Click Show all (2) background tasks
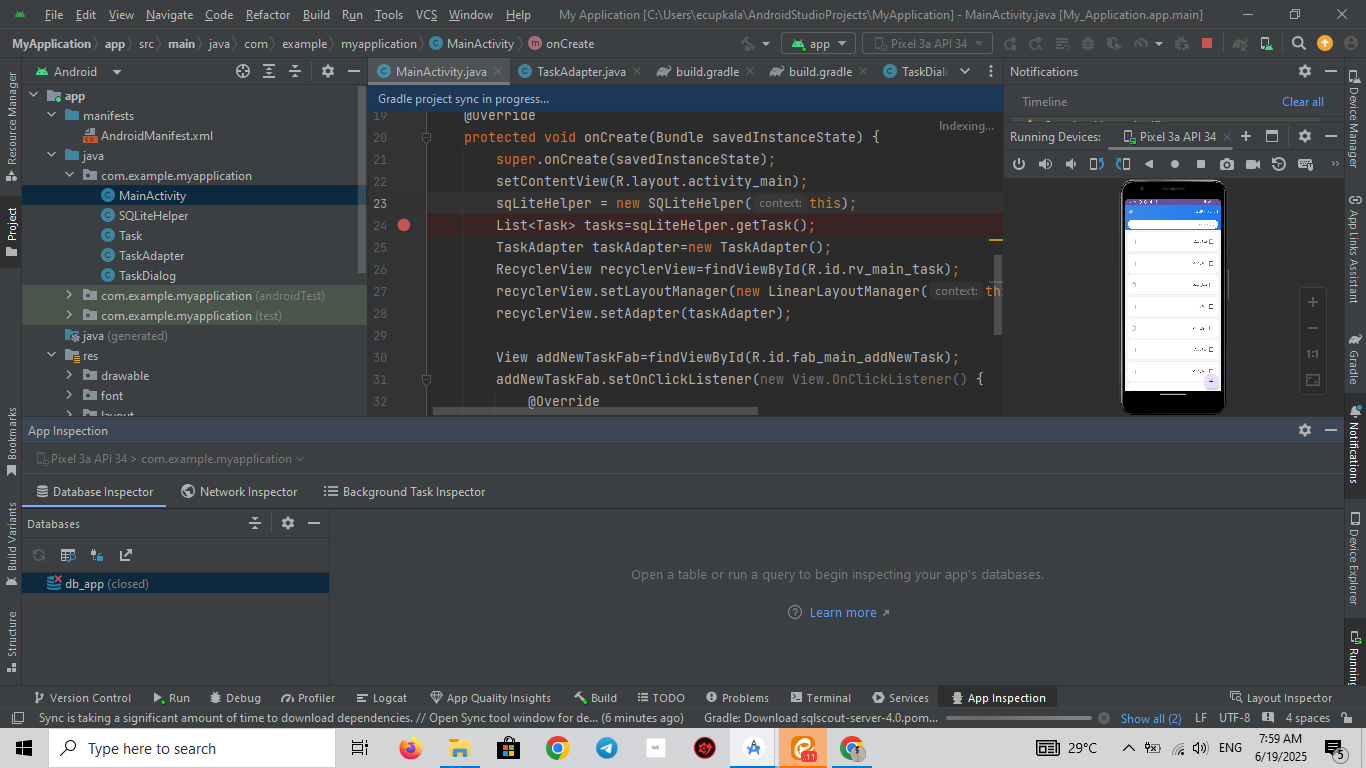 click(1151, 718)
